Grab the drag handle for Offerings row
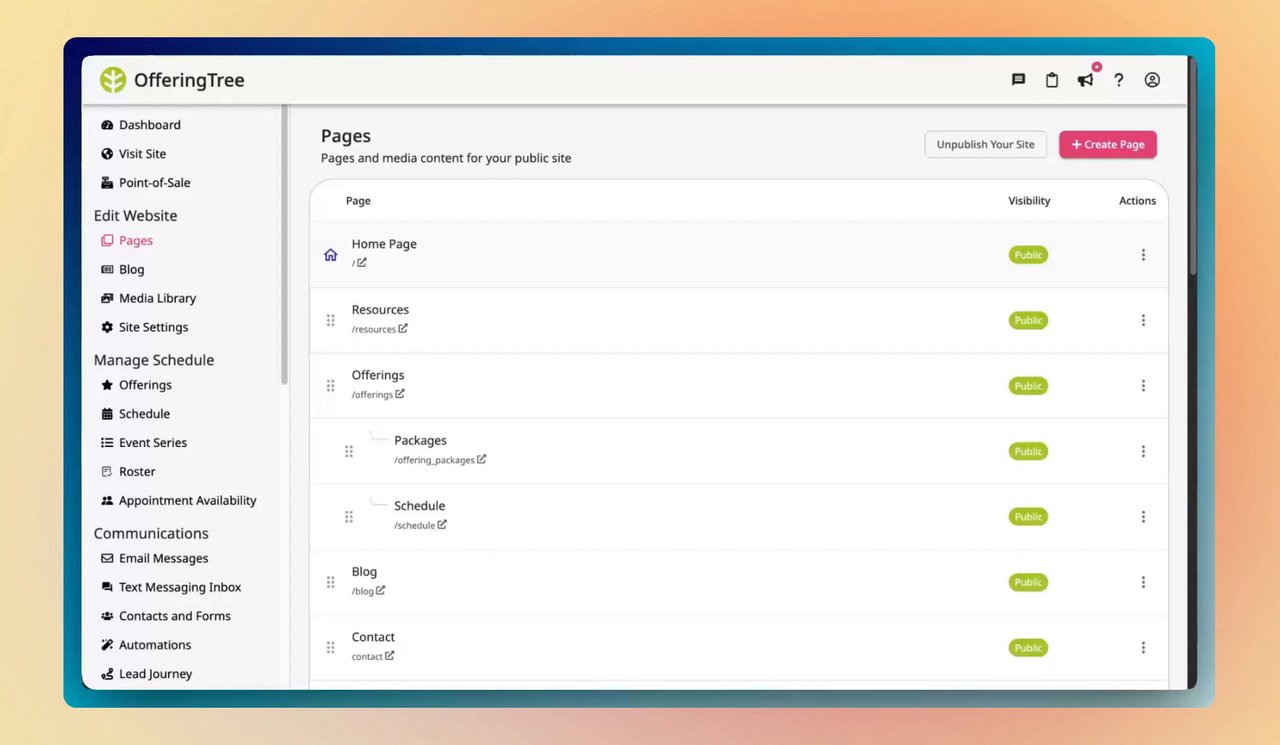 coord(331,386)
